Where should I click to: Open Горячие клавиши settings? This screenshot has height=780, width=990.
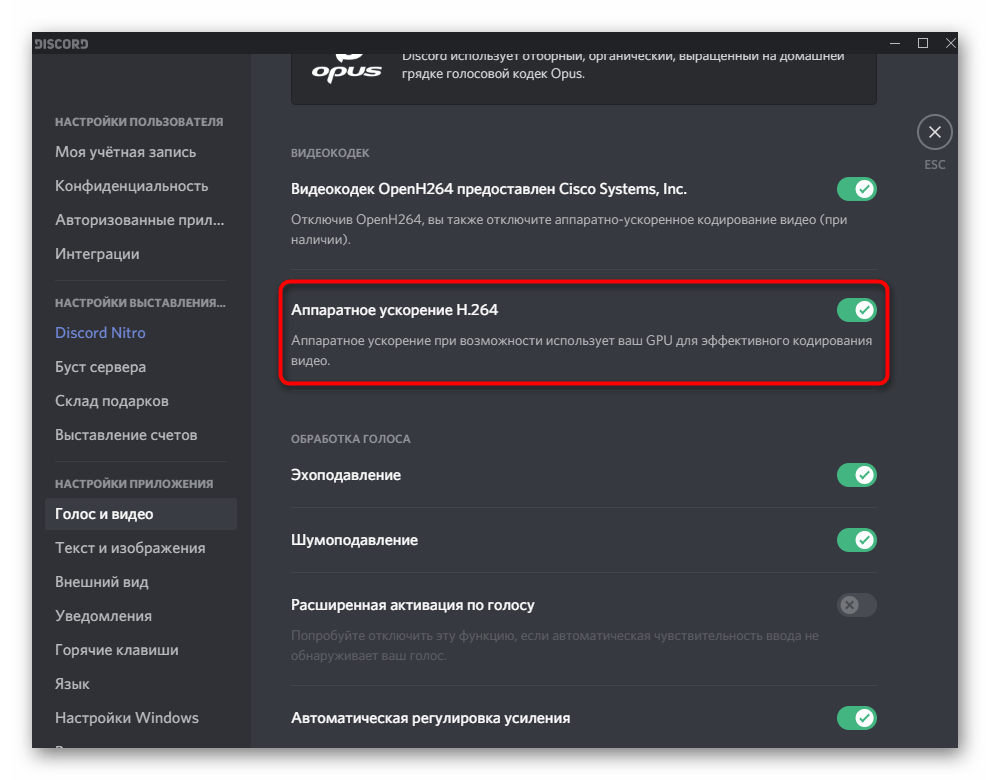point(117,650)
